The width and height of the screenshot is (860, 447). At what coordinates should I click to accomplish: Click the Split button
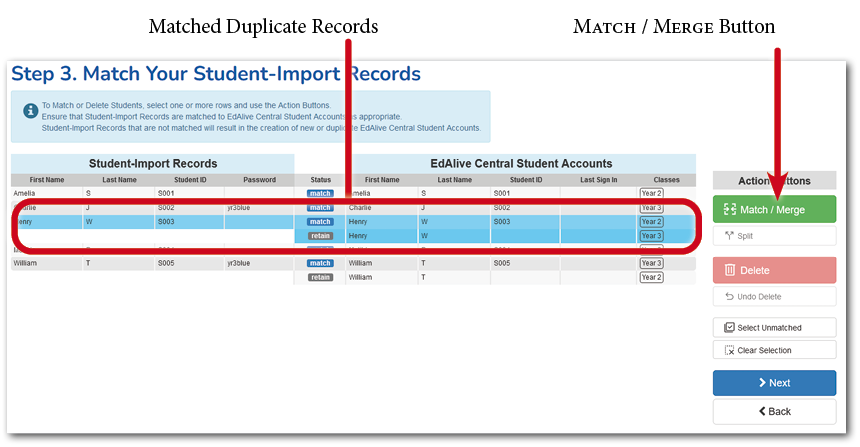[774, 236]
